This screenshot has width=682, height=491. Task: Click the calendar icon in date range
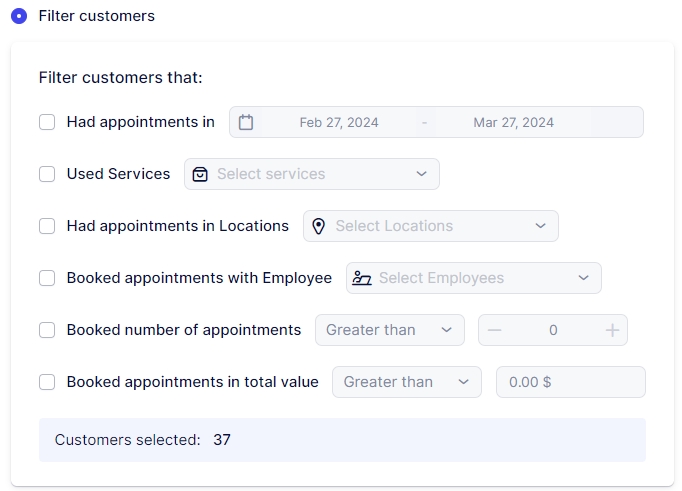coord(246,122)
